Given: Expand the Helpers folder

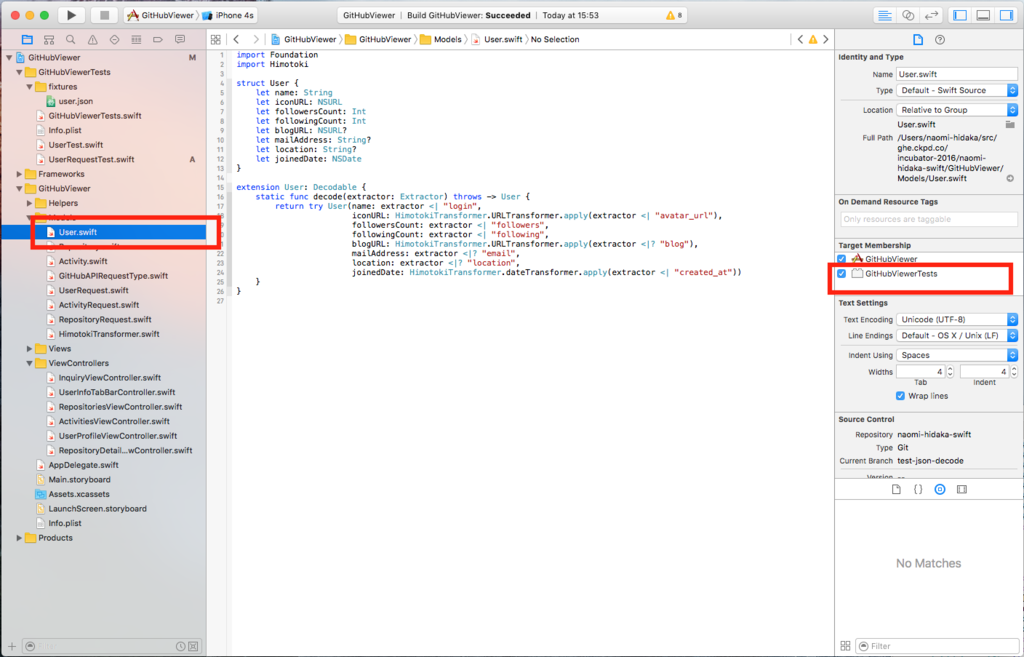Looking at the screenshot, I should pyautogui.click(x=29, y=203).
